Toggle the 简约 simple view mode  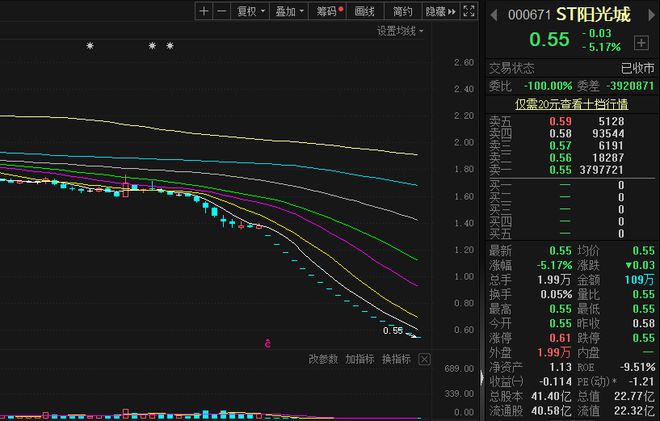(402, 11)
